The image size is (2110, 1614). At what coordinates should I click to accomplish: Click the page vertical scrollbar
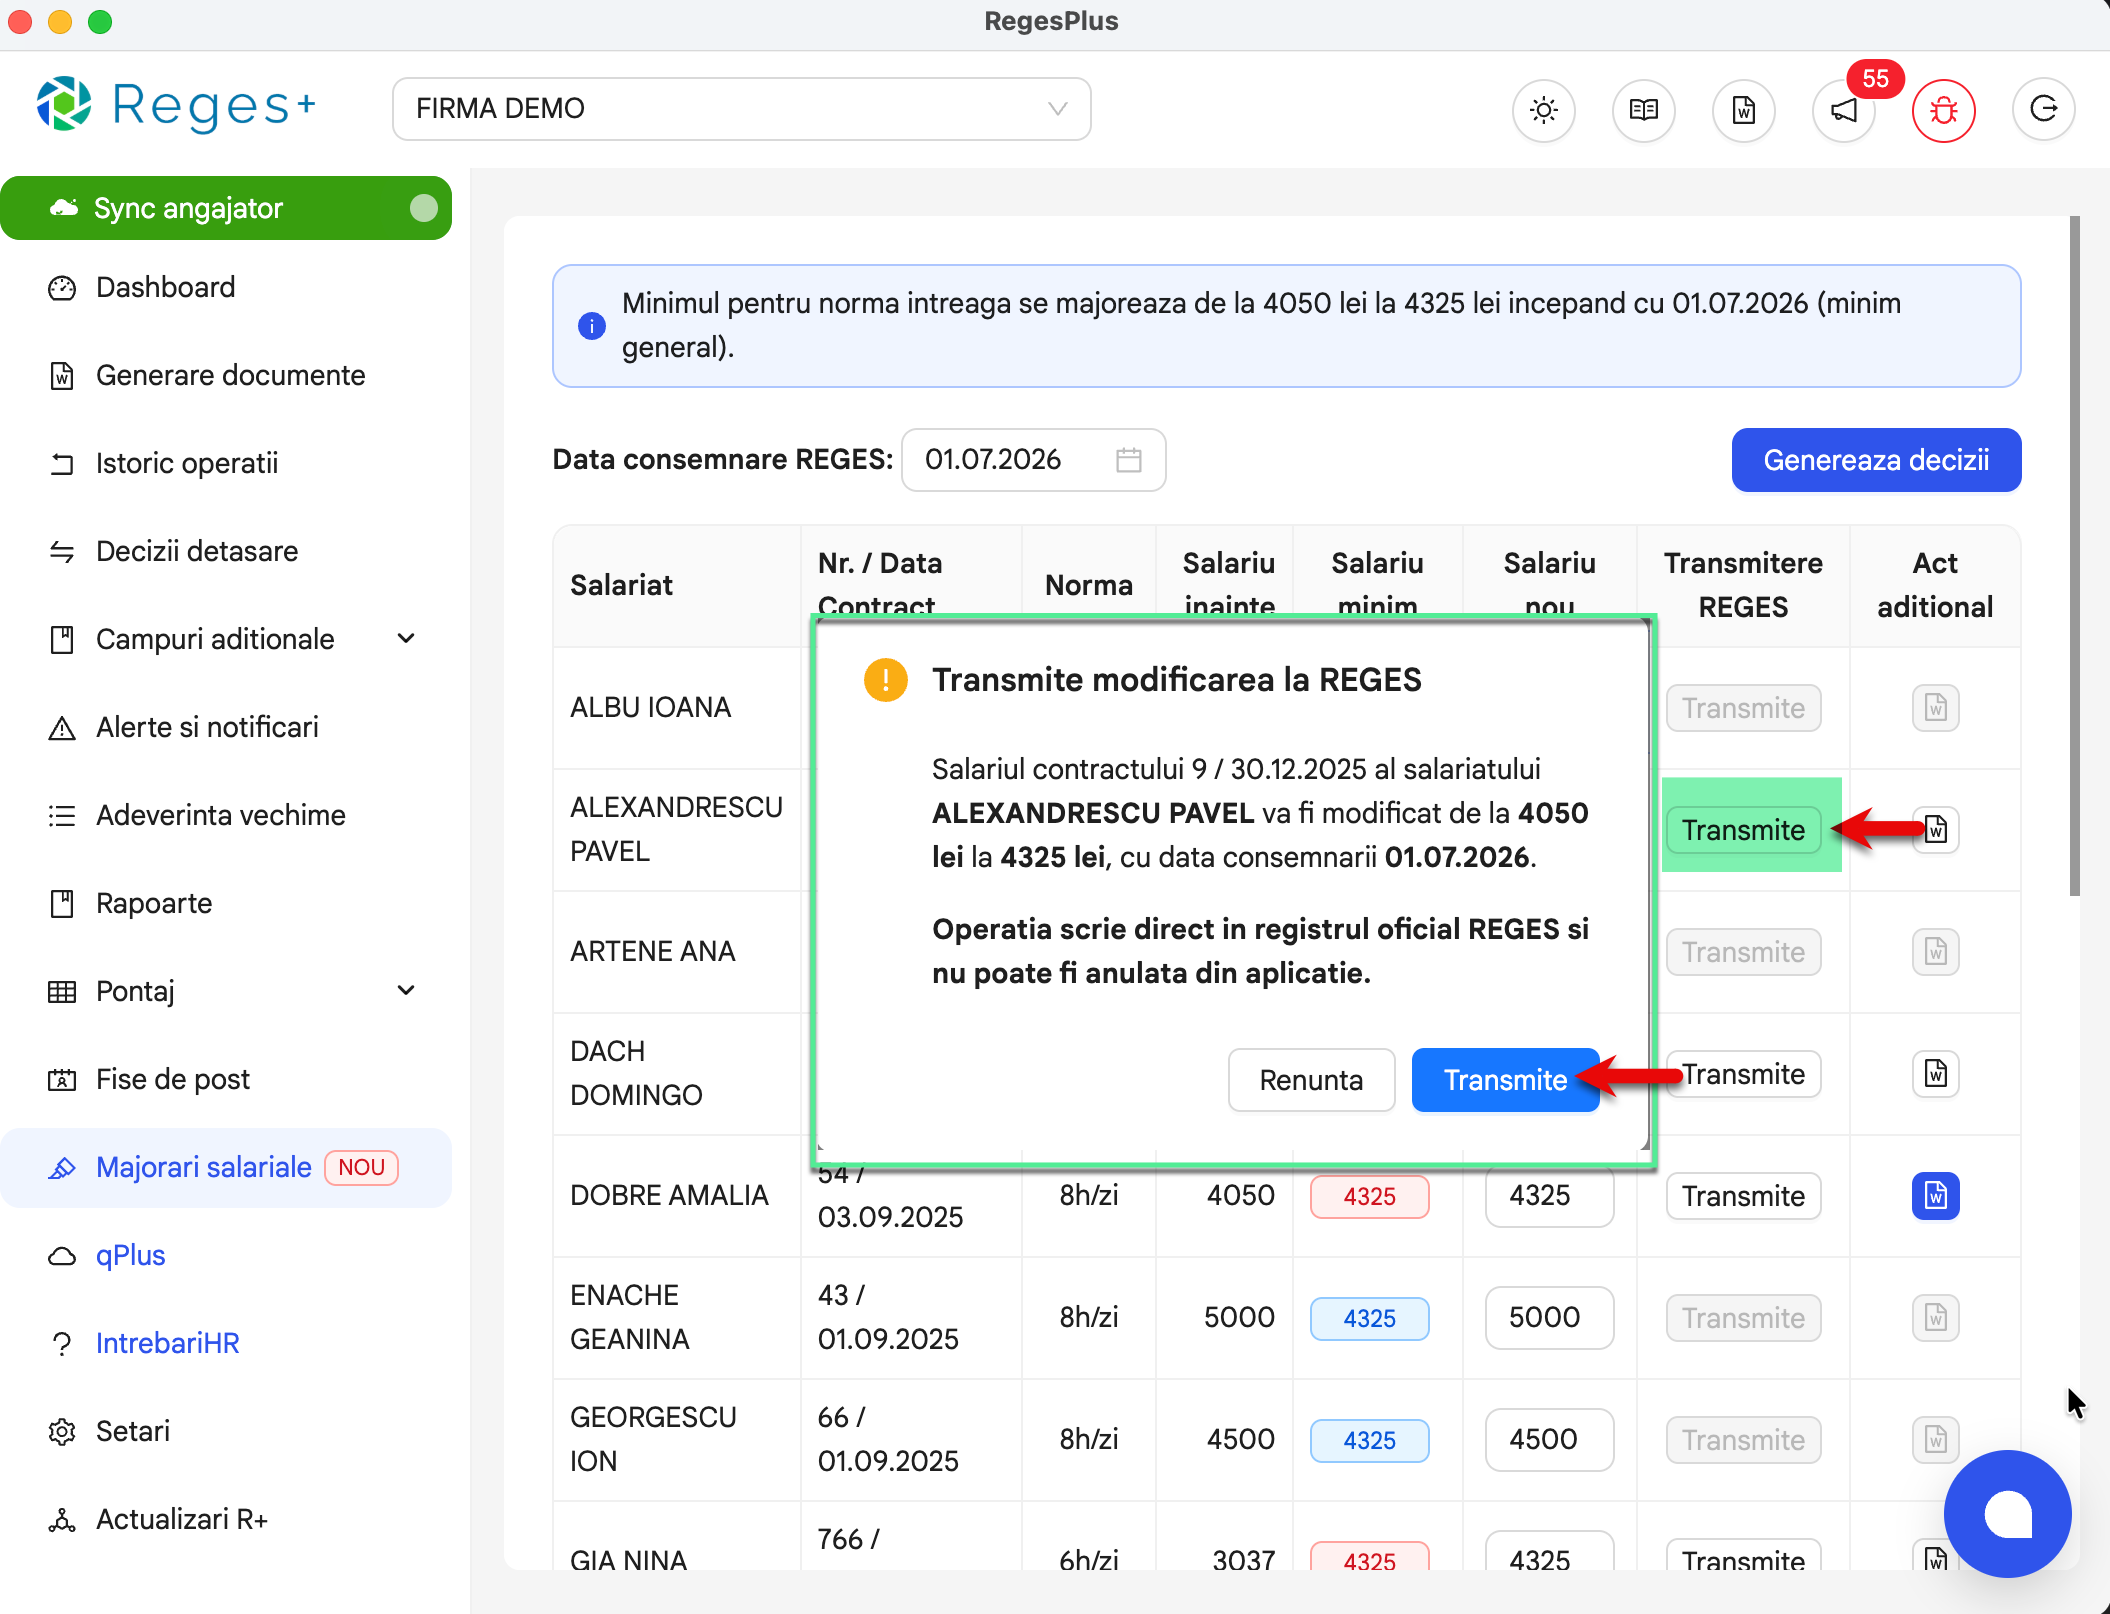point(2074,556)
